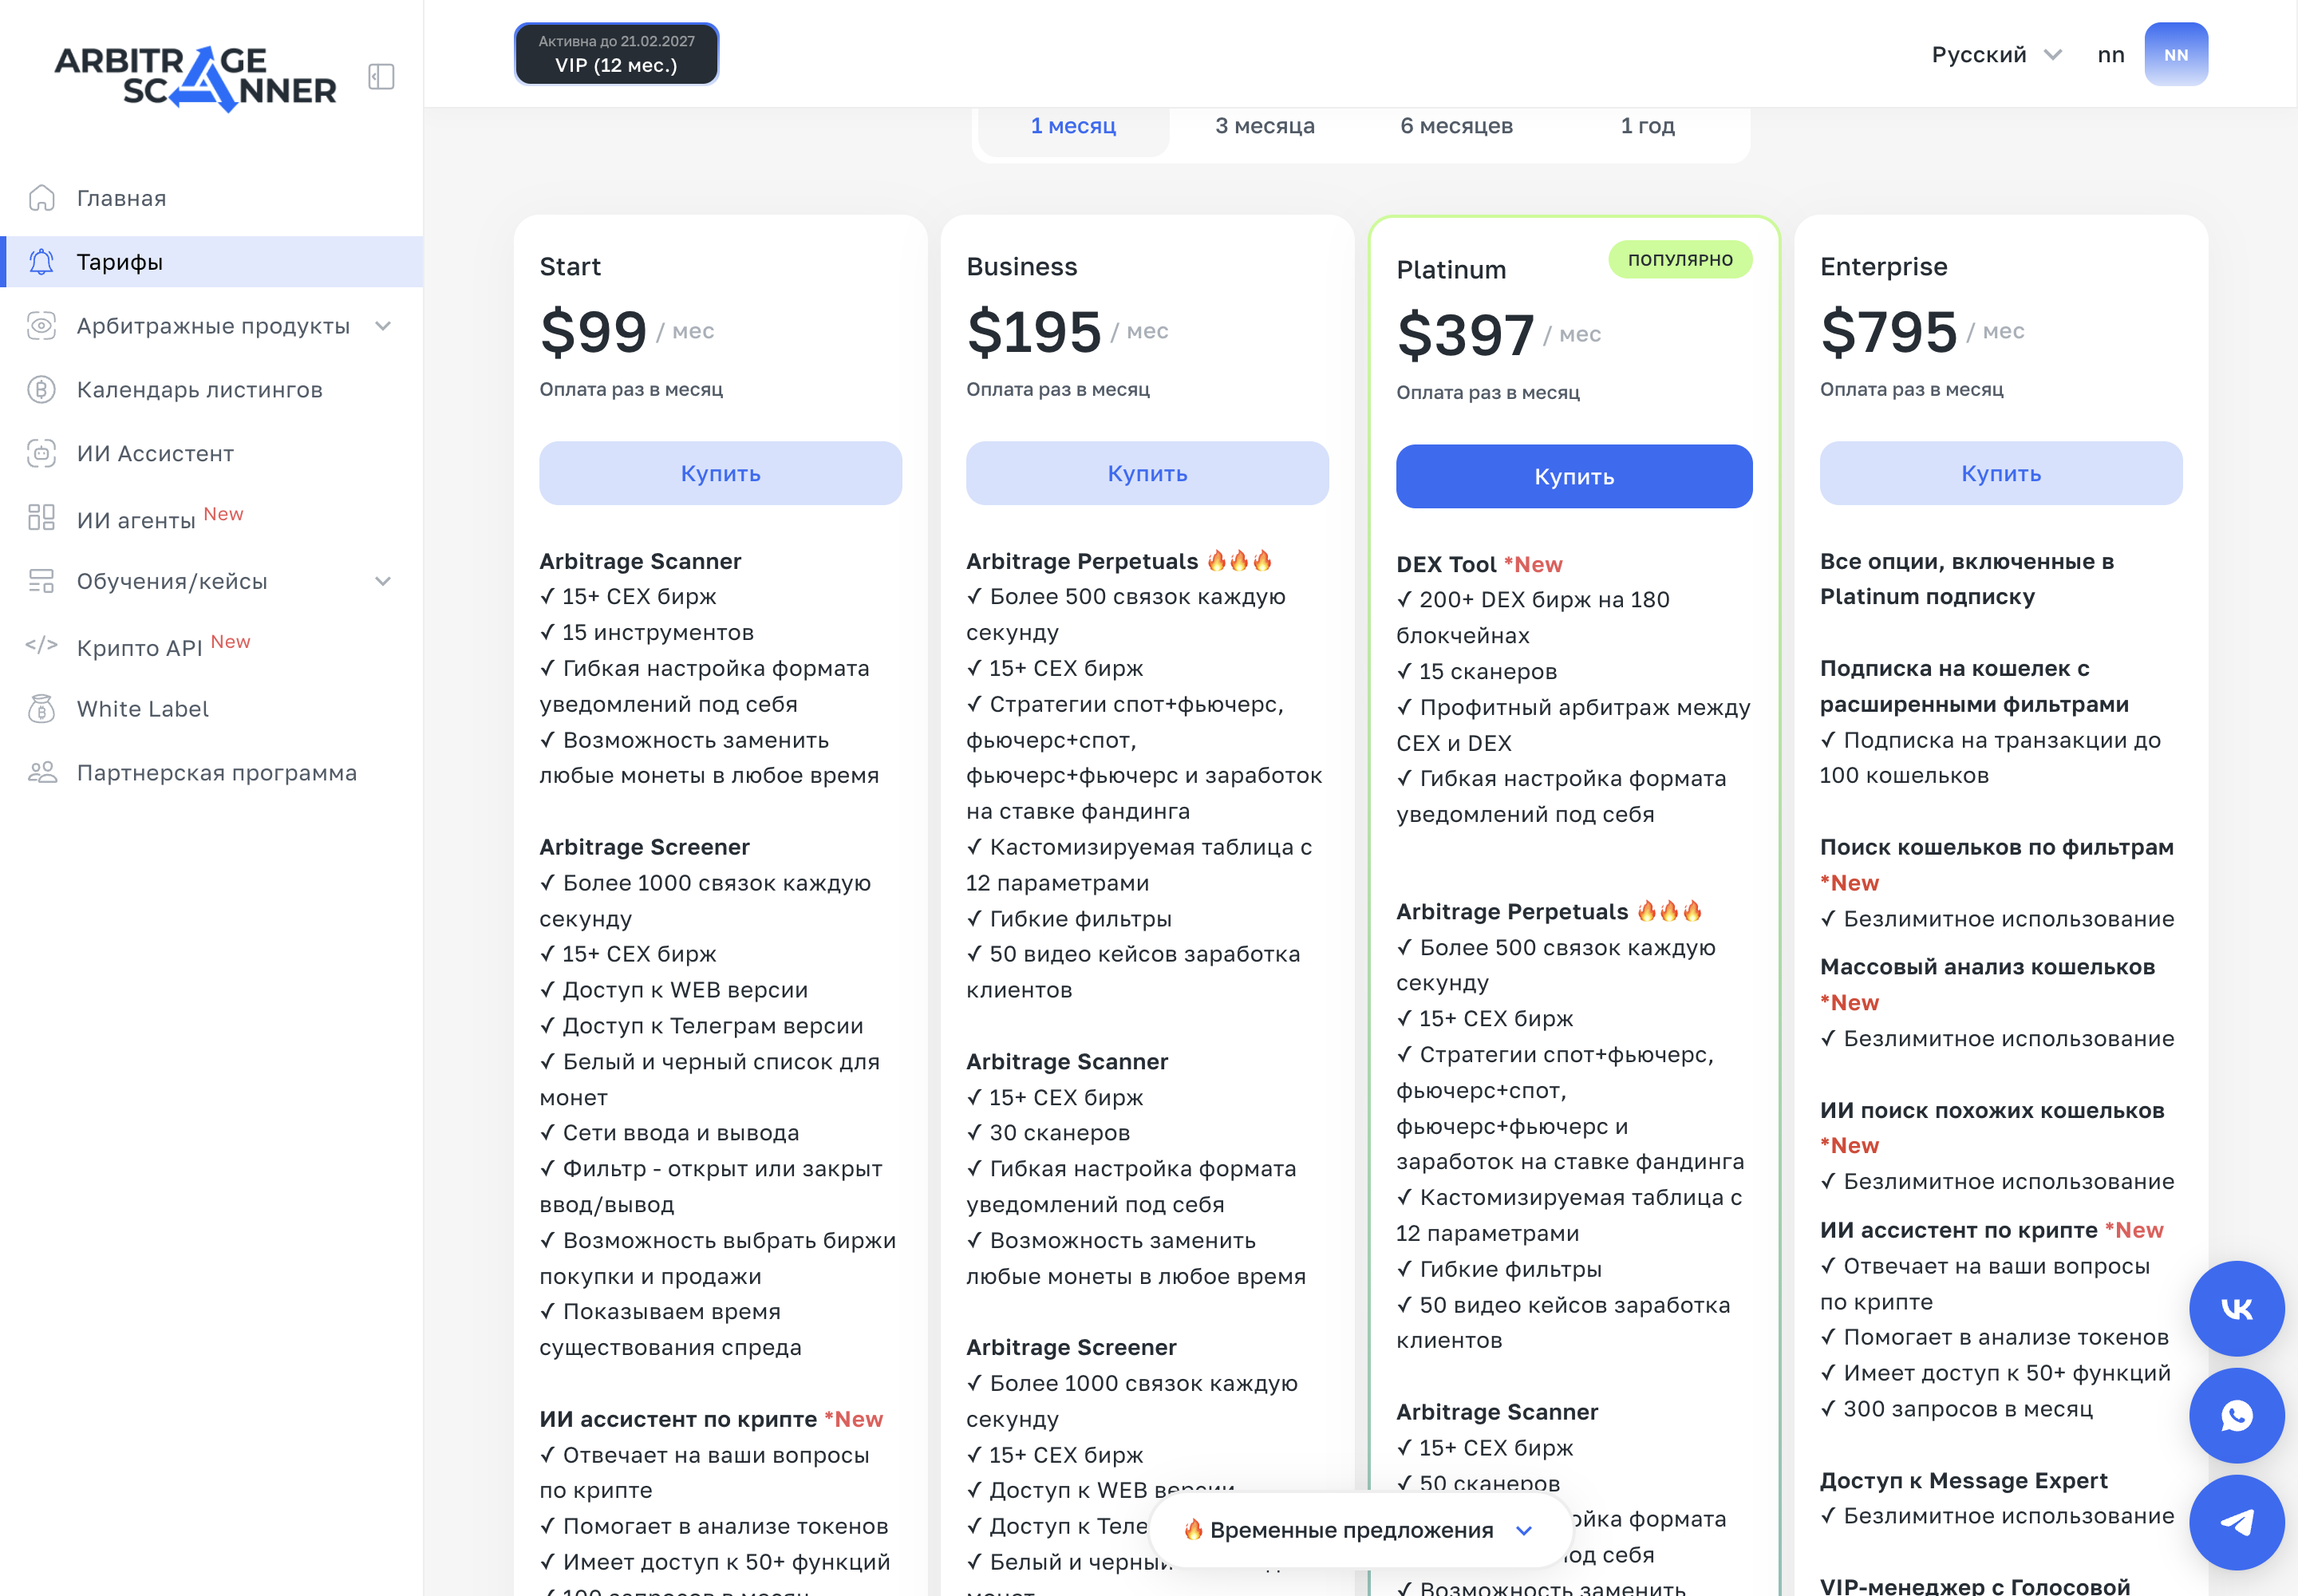Click the VIP (12 мес.) subscription badge
Screen dimensions: 2298x1596
616,54
